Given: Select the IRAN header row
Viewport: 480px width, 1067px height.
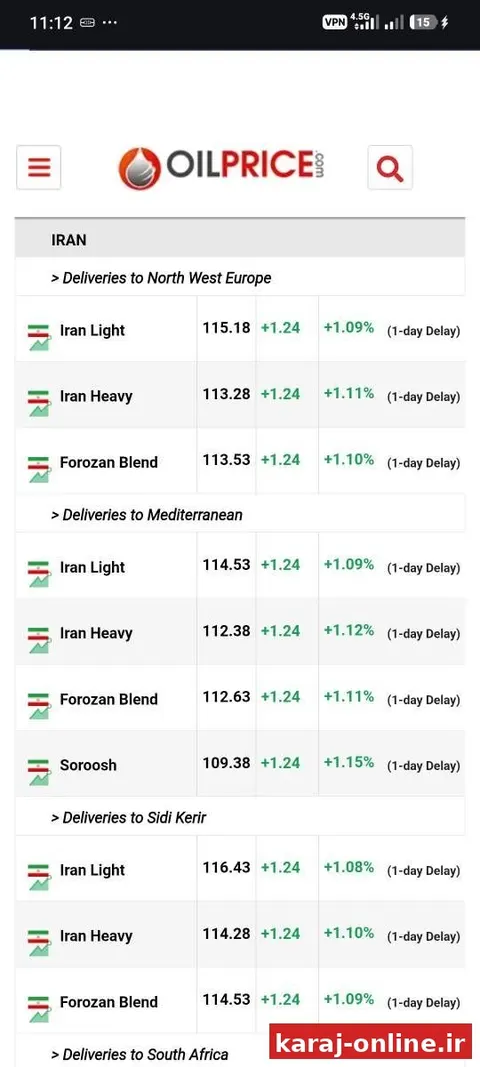Looking at the screenshot, I should [240, 240].
